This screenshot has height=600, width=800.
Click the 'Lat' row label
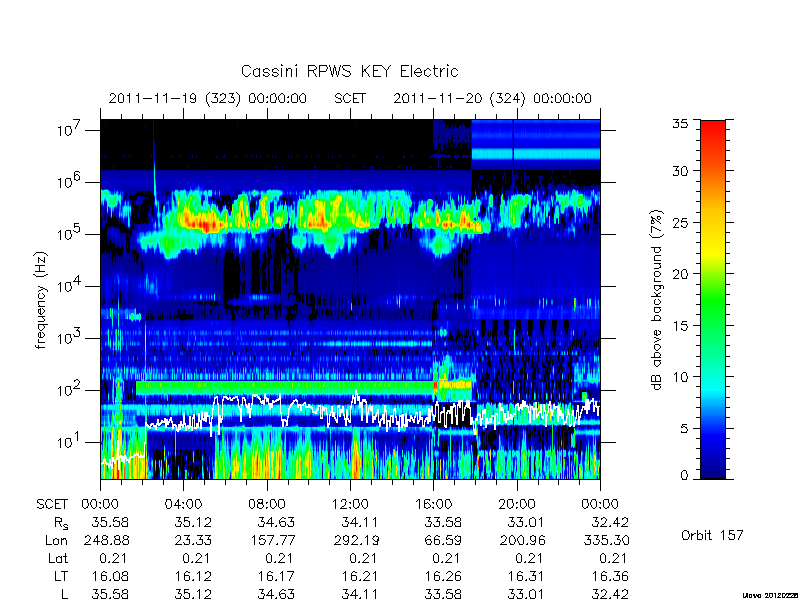pos(58,559)
